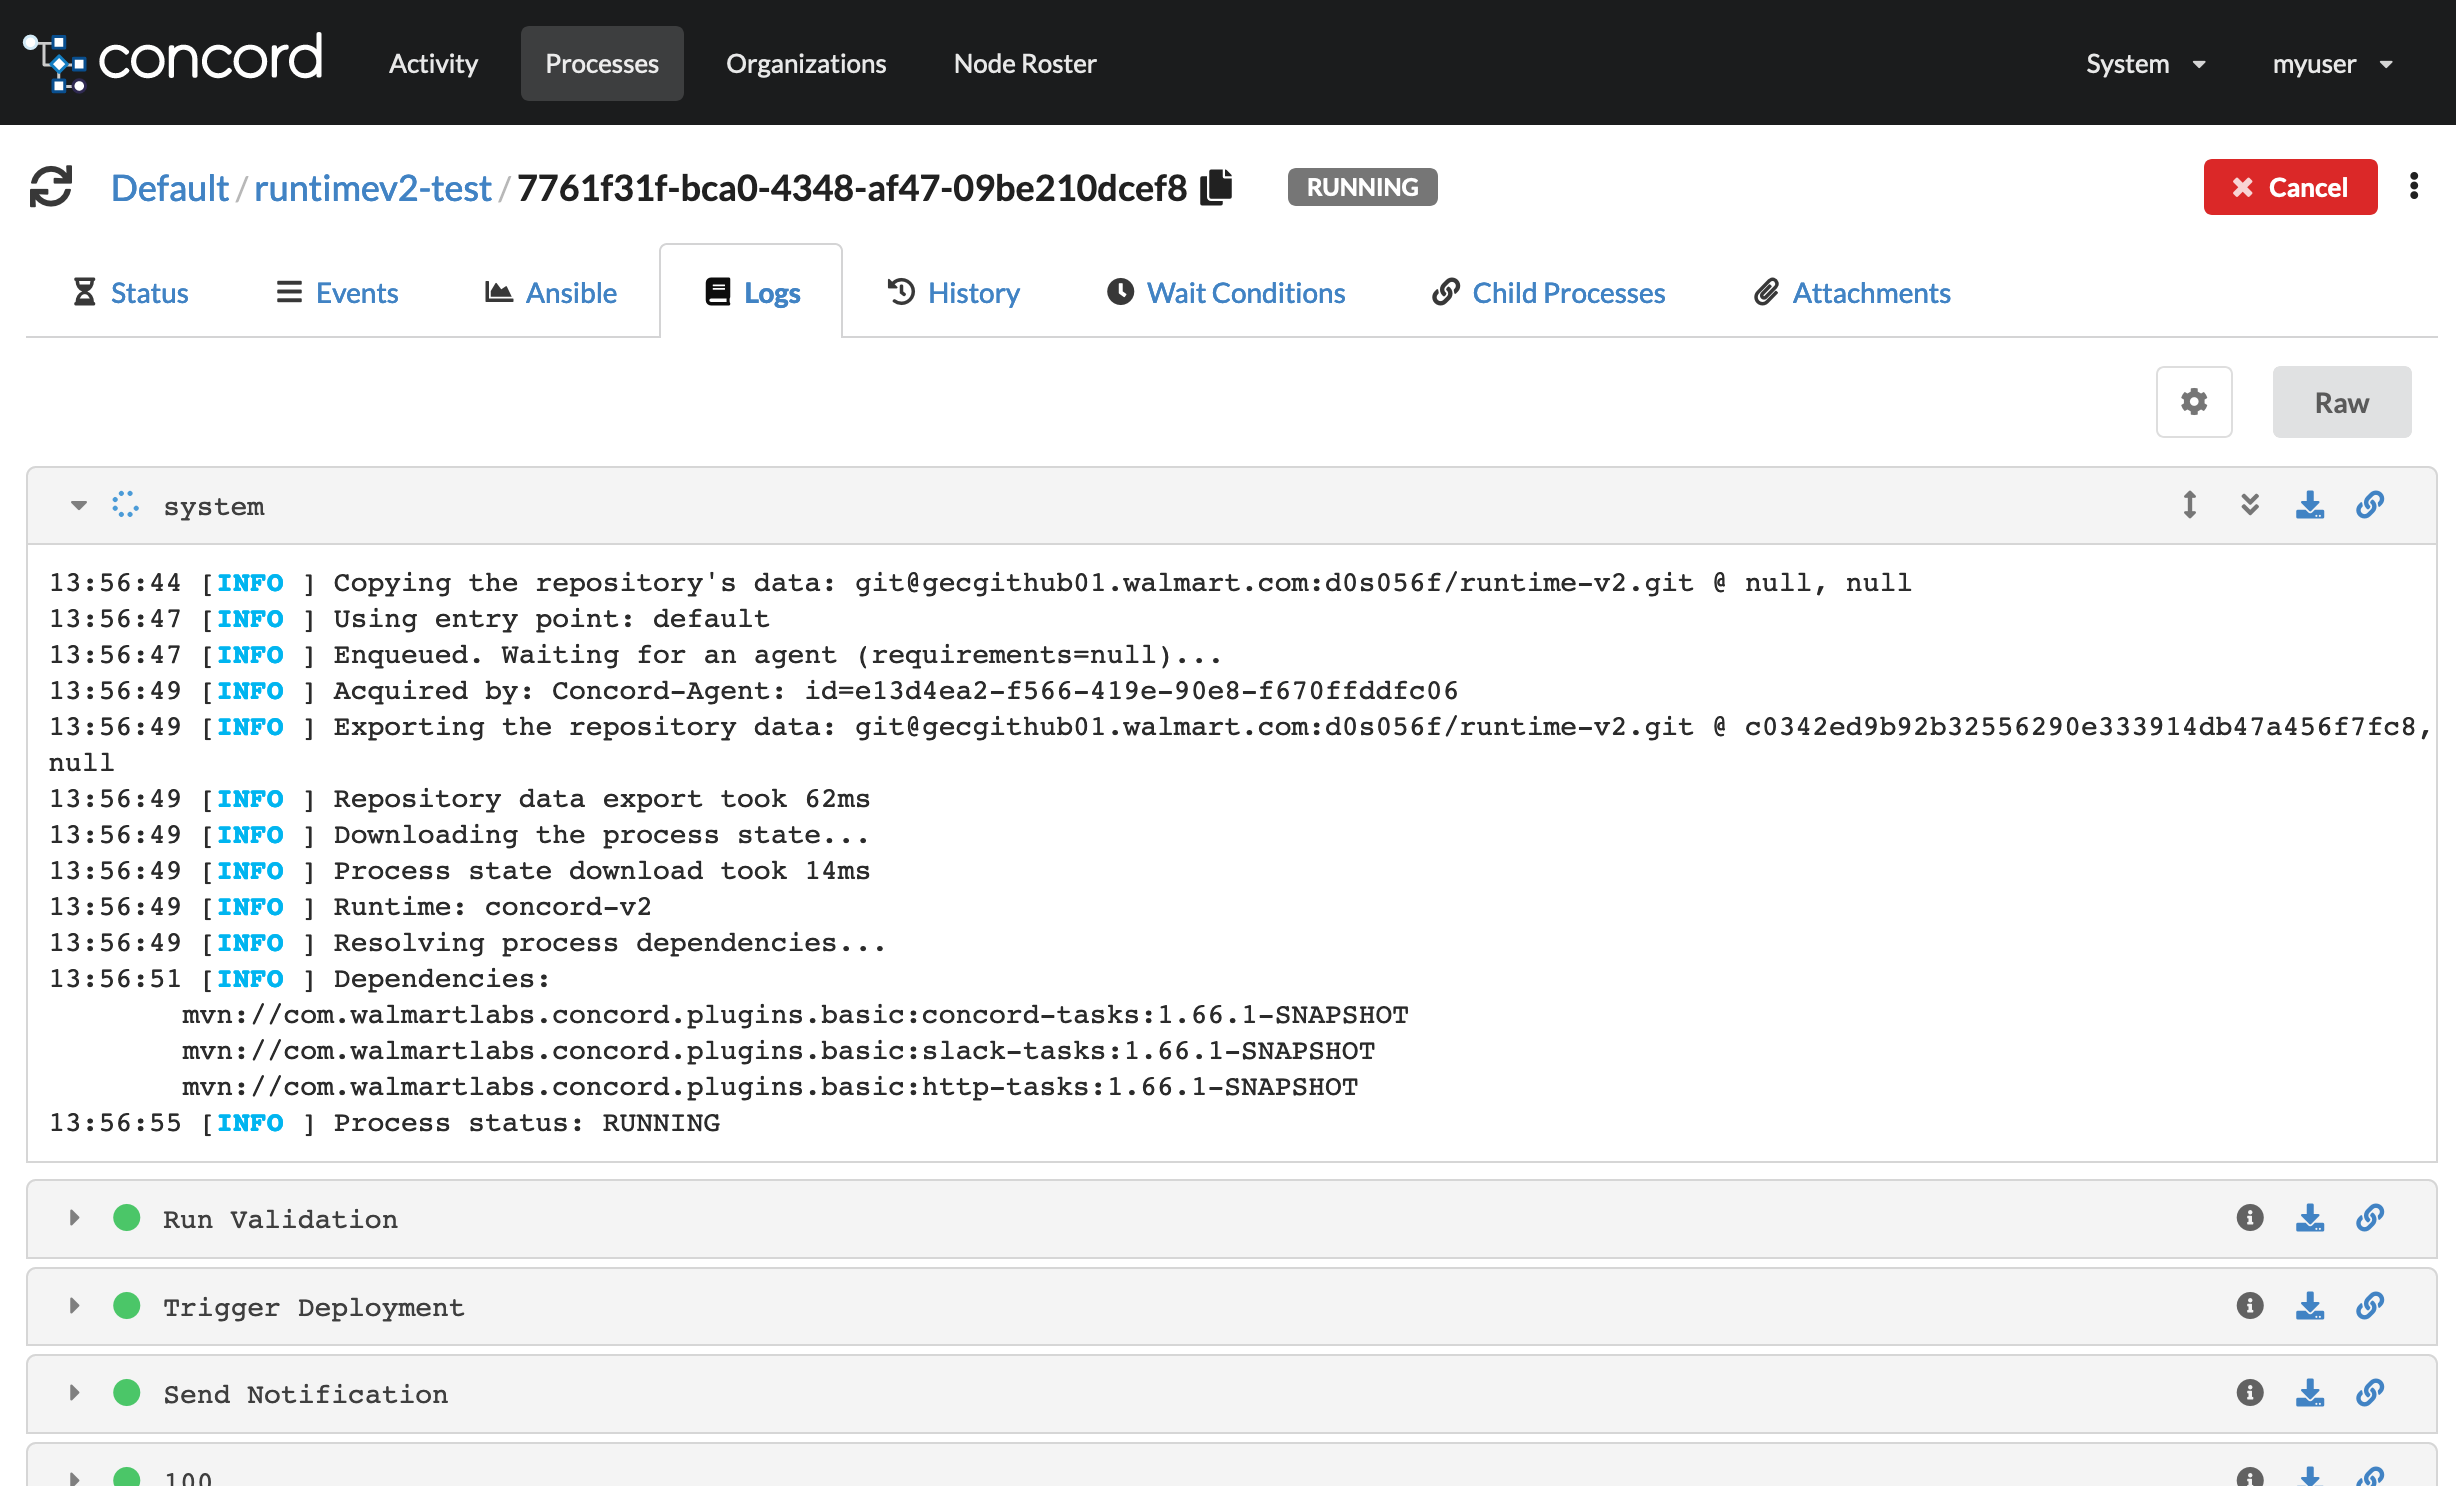Open the log settings gear
Screen dimensions: 2456x1486
2194,402
